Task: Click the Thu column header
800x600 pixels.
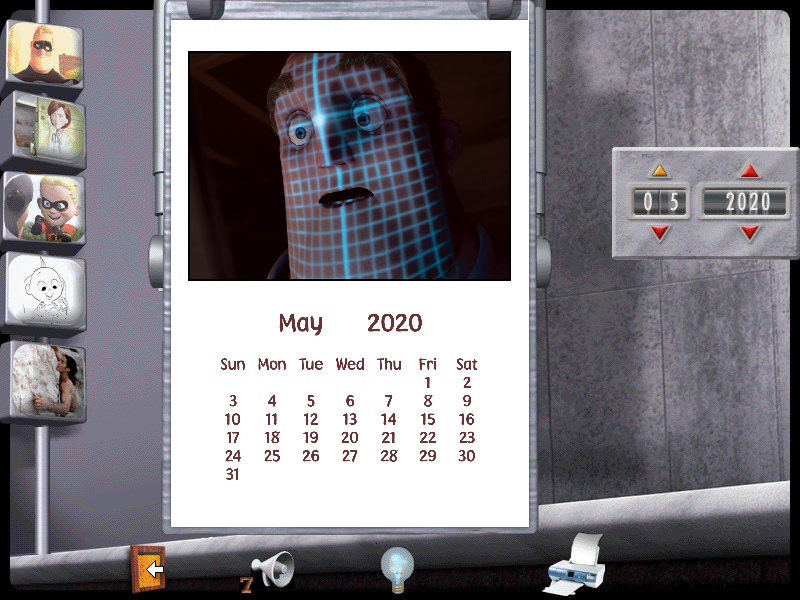Action: [389, 364]
